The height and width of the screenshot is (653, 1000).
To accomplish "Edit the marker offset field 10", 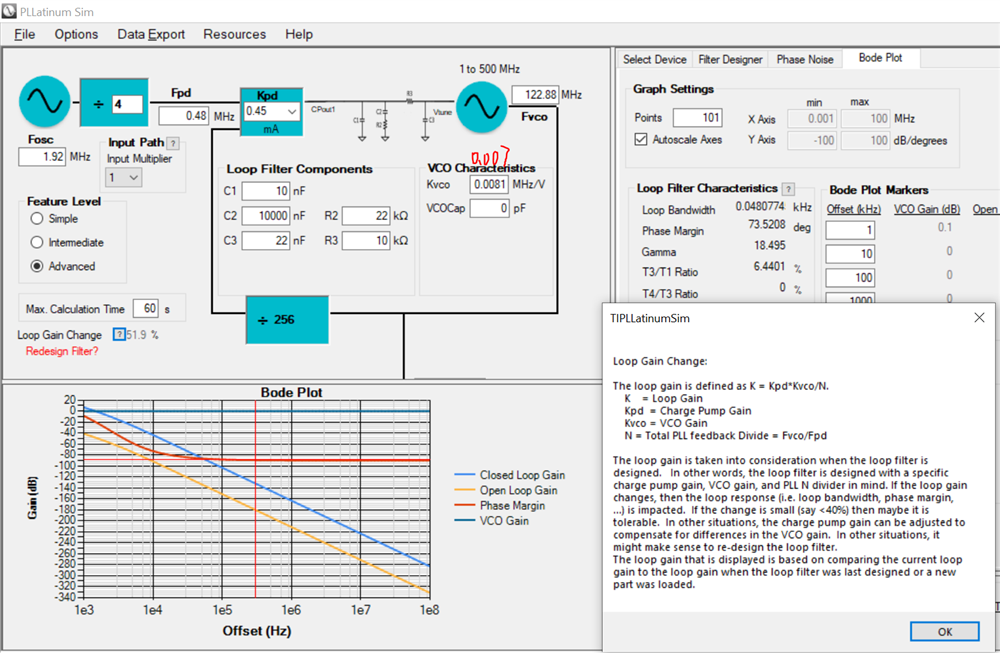I will point(850,254).
